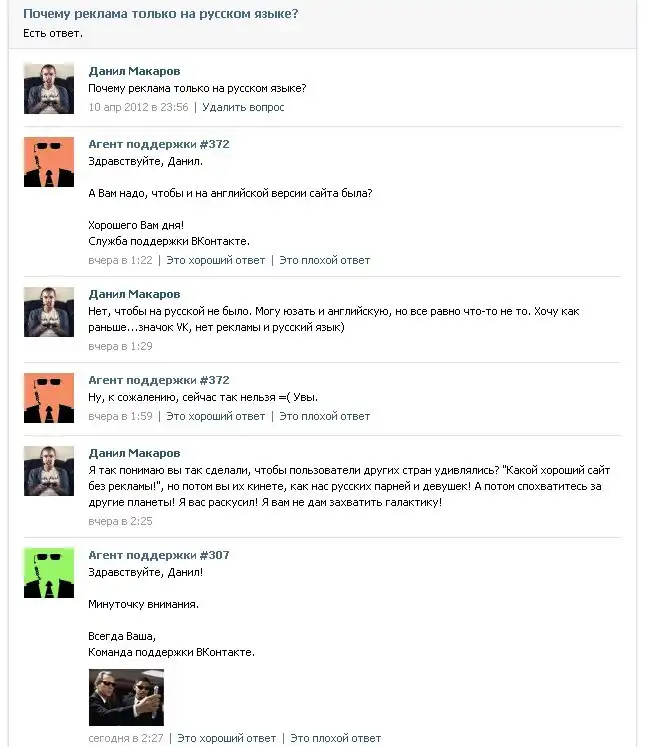Click the orange agent avatar beside "Ну, к сожалению"
This screenshot has width=647, height=747.
(x=49, y=397)
